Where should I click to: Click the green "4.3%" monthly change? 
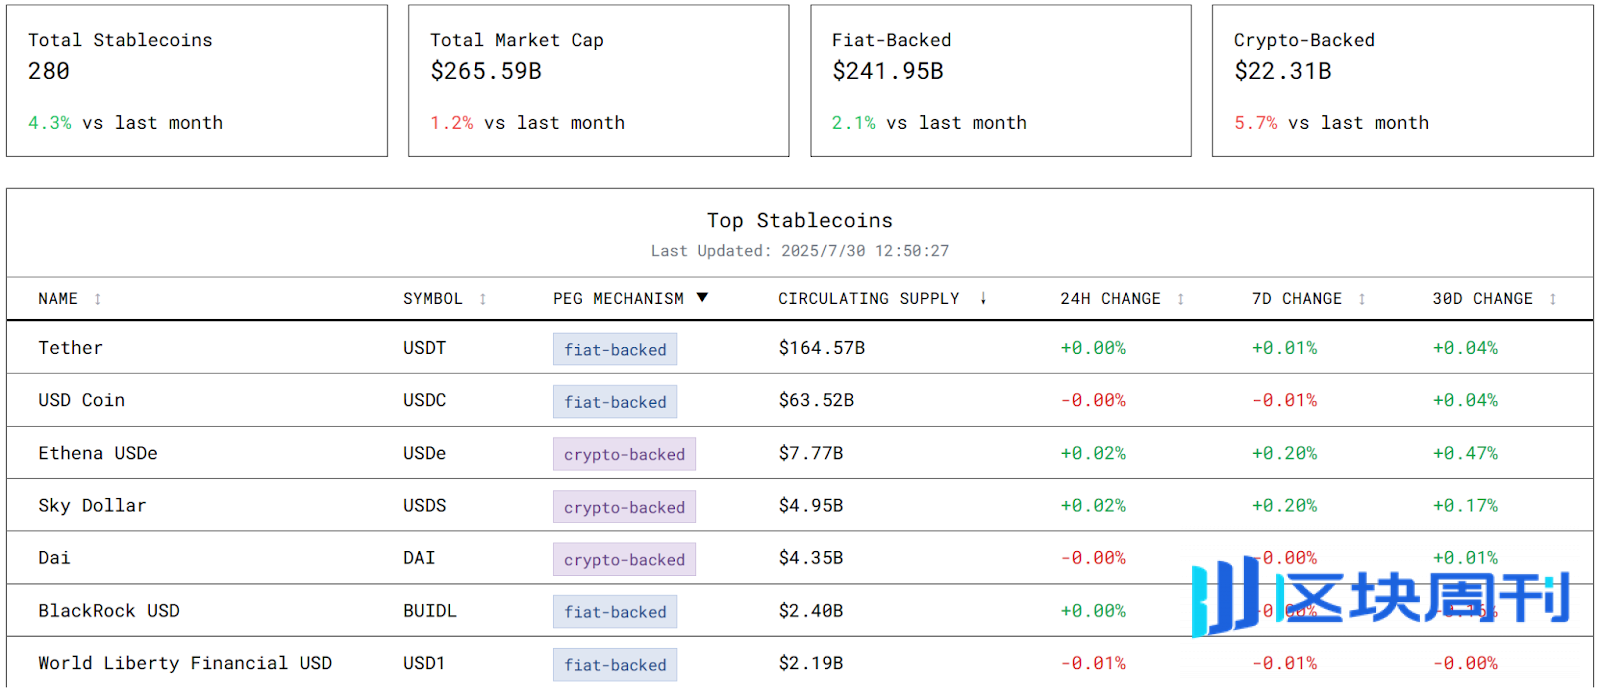click(50, 123)
